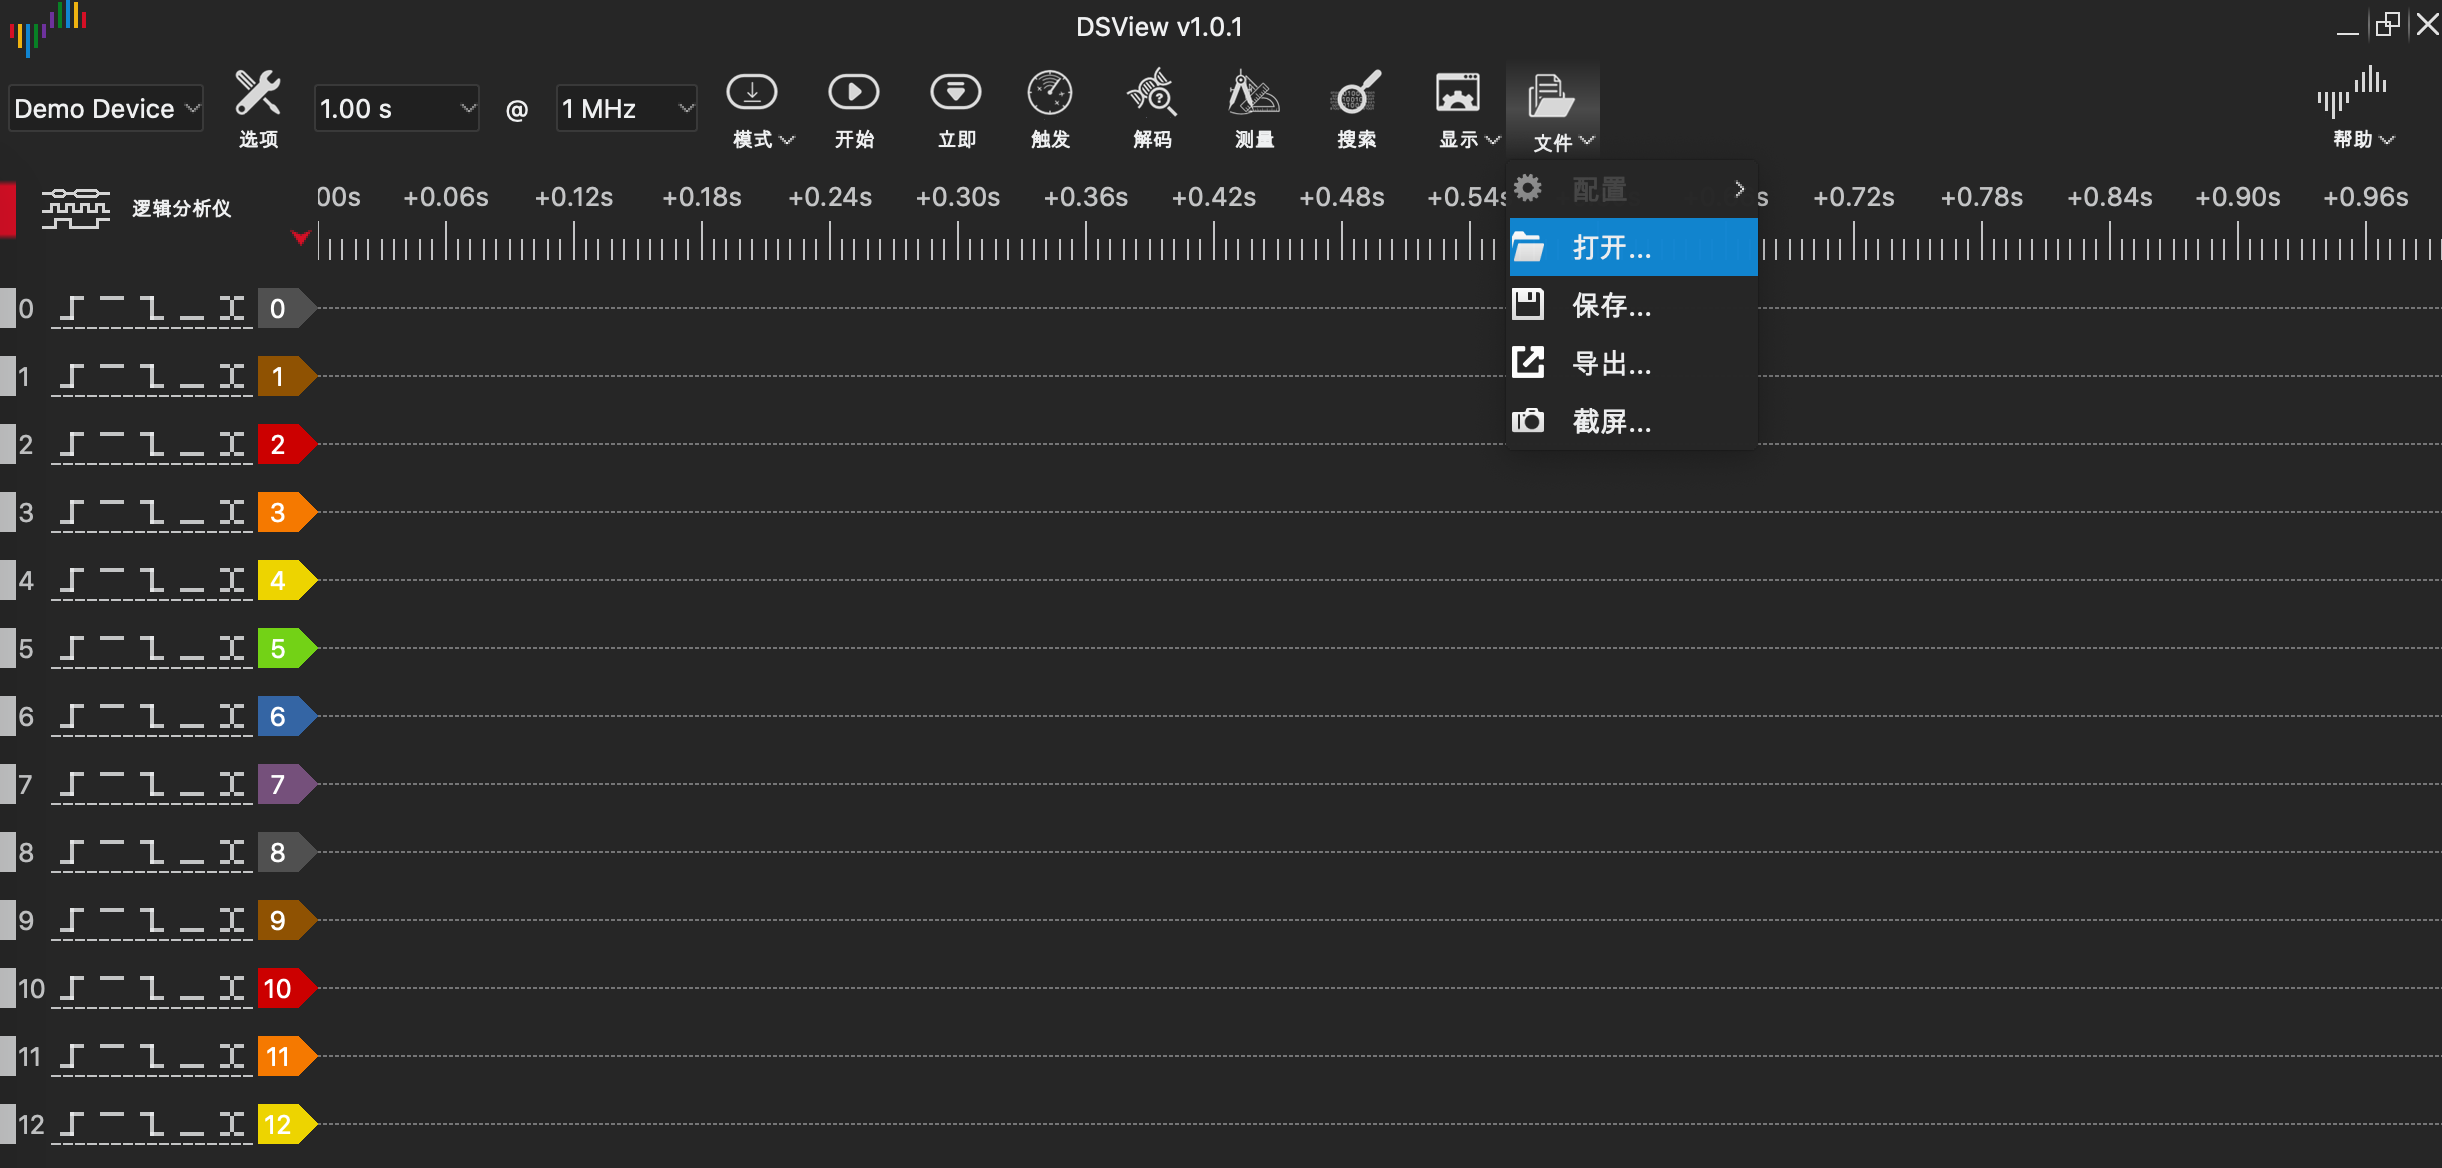Expand the 1 MHz sample rate dropdown
The width and height of the screenshot is (2442, 1168).
coord(626,108)
